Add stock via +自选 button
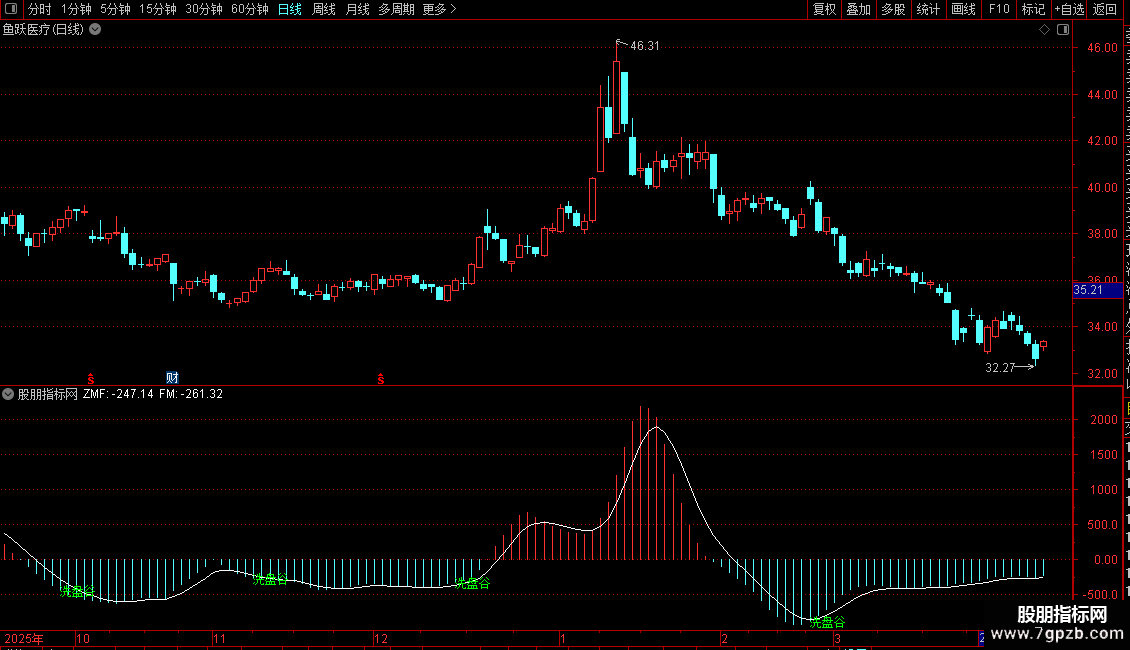Image resolution: width=1130 pixels, height=650 pixels. (x=1069, y=9)
